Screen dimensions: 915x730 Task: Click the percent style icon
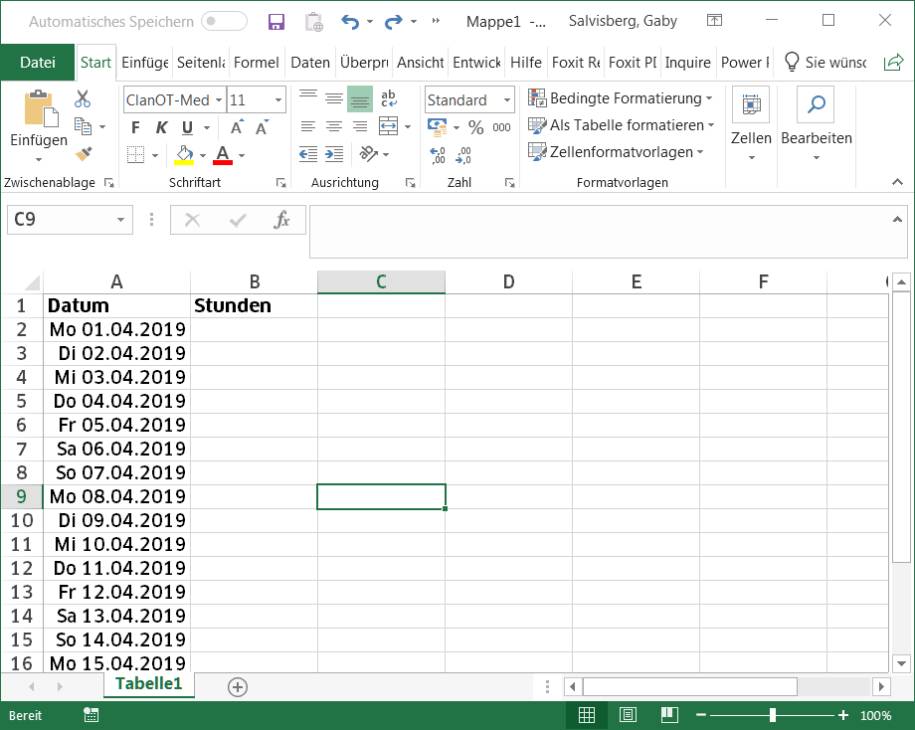(476, 127)
